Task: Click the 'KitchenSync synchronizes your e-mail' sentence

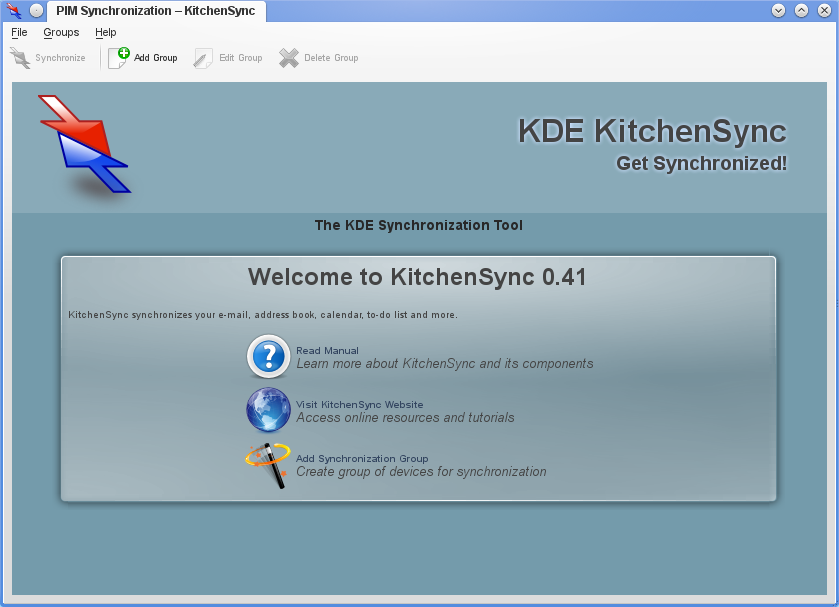Action: 263,315
